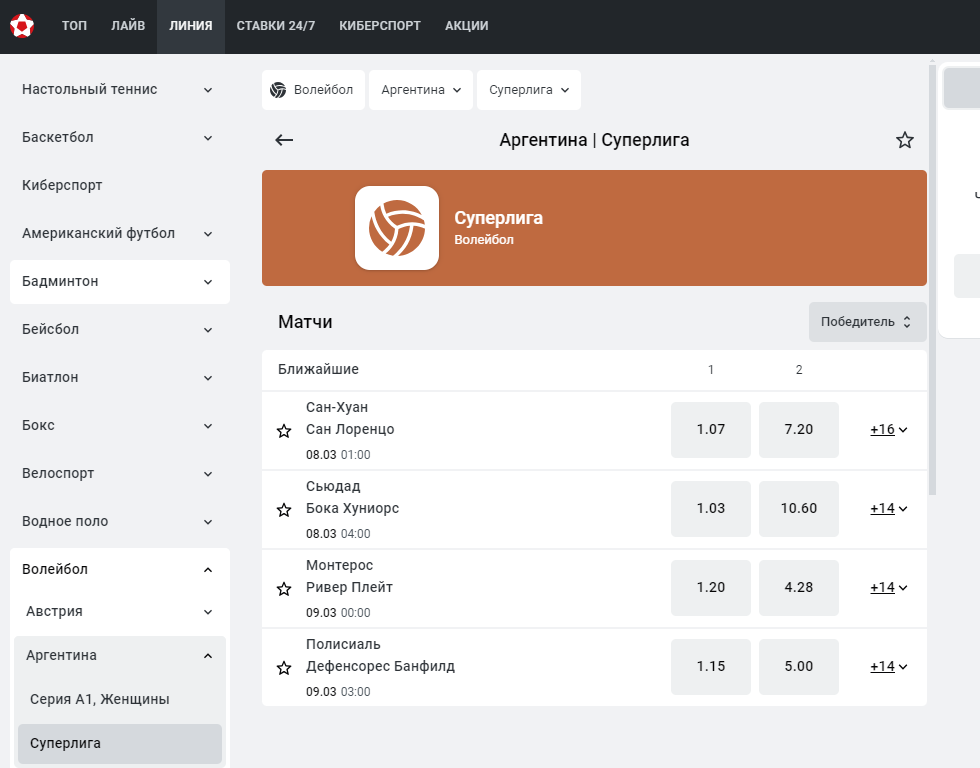The height and width of the screenshot is (768, 980).
Task: Expand +14 markets for Сьюдад match
Action: tap(889, 509)
